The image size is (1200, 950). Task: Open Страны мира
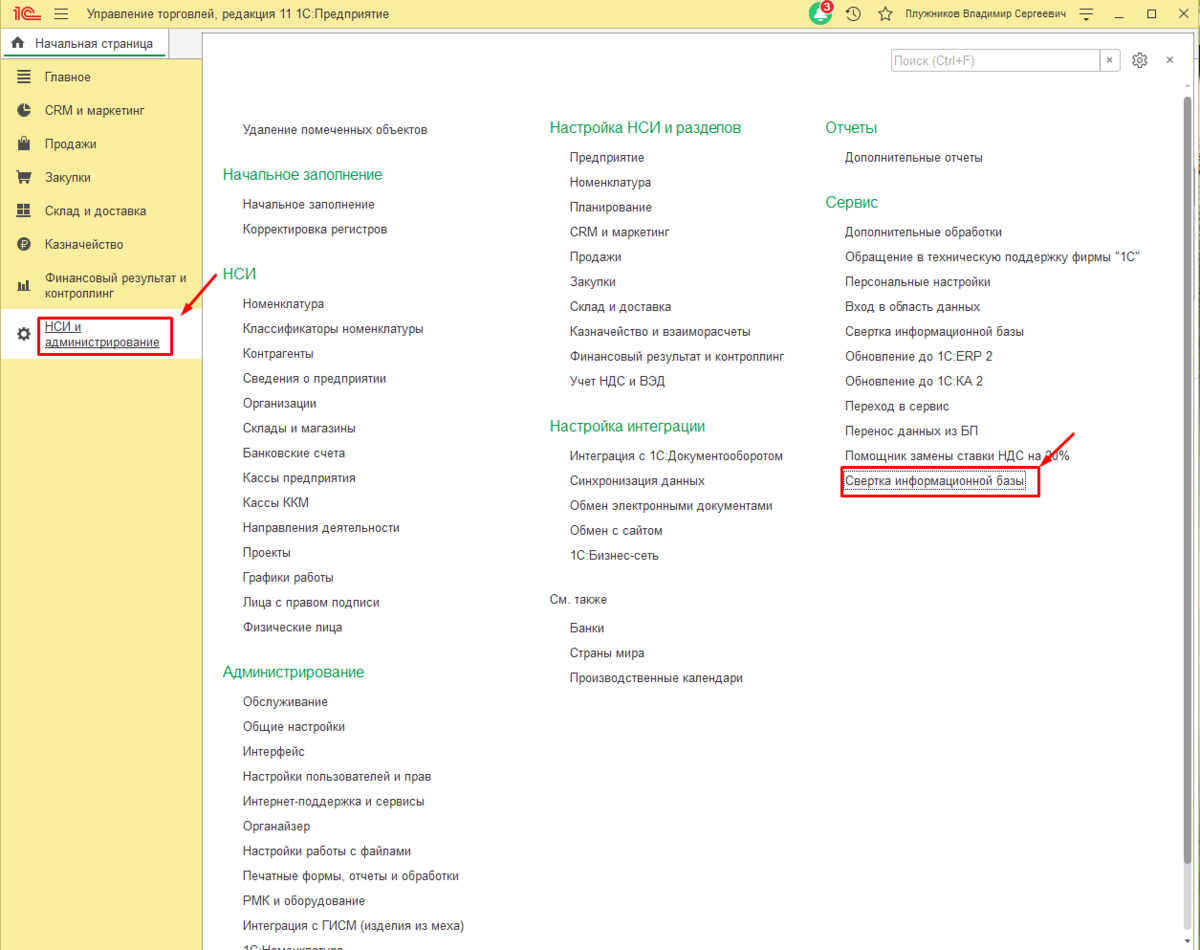tap(607, 653)
